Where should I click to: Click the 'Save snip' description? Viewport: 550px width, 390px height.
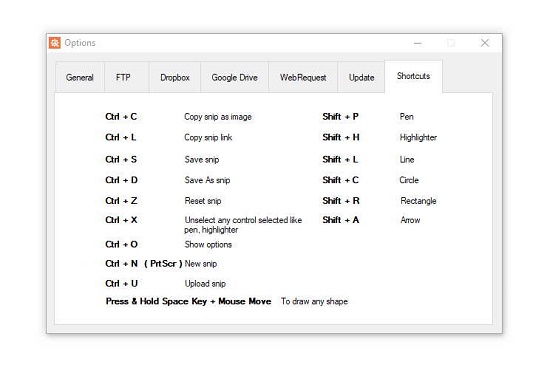(202, 160)
